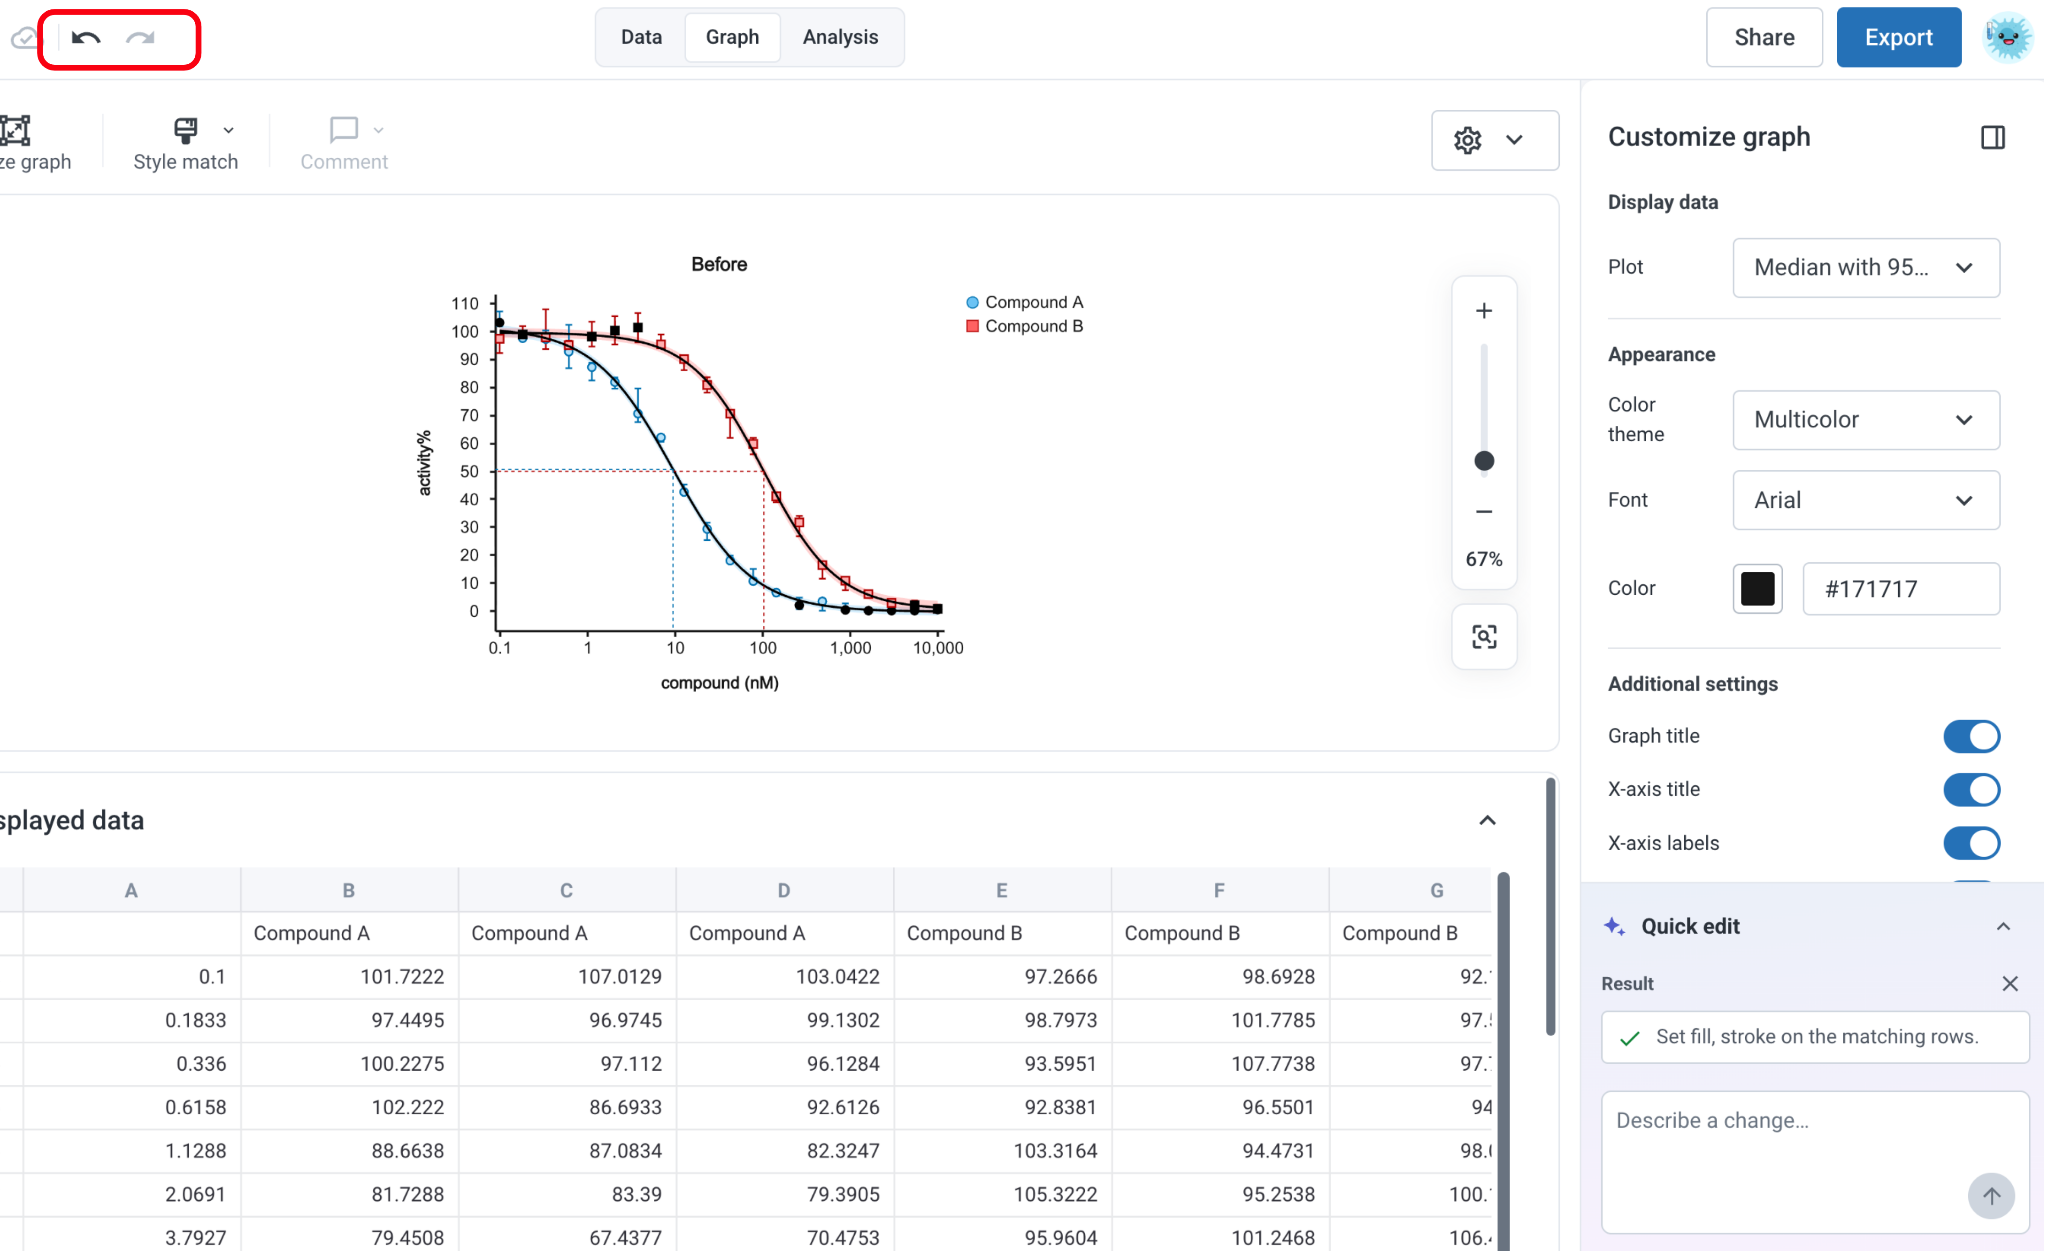The image size is (2048, 1258).
Task: Switch to the Data tab
Action: point(641,37)
